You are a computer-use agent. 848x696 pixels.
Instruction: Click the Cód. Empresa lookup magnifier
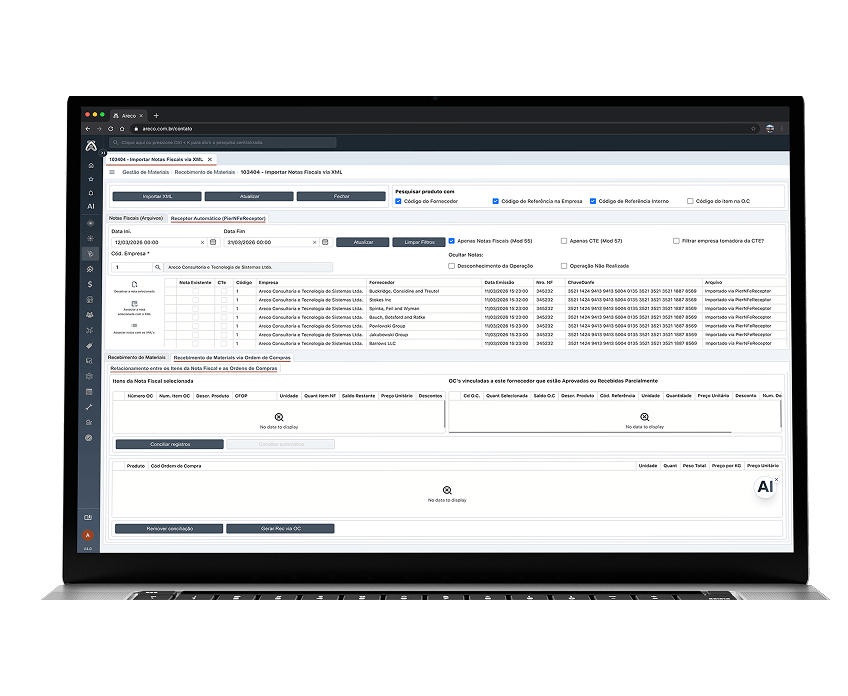click(x=157, y=267)
